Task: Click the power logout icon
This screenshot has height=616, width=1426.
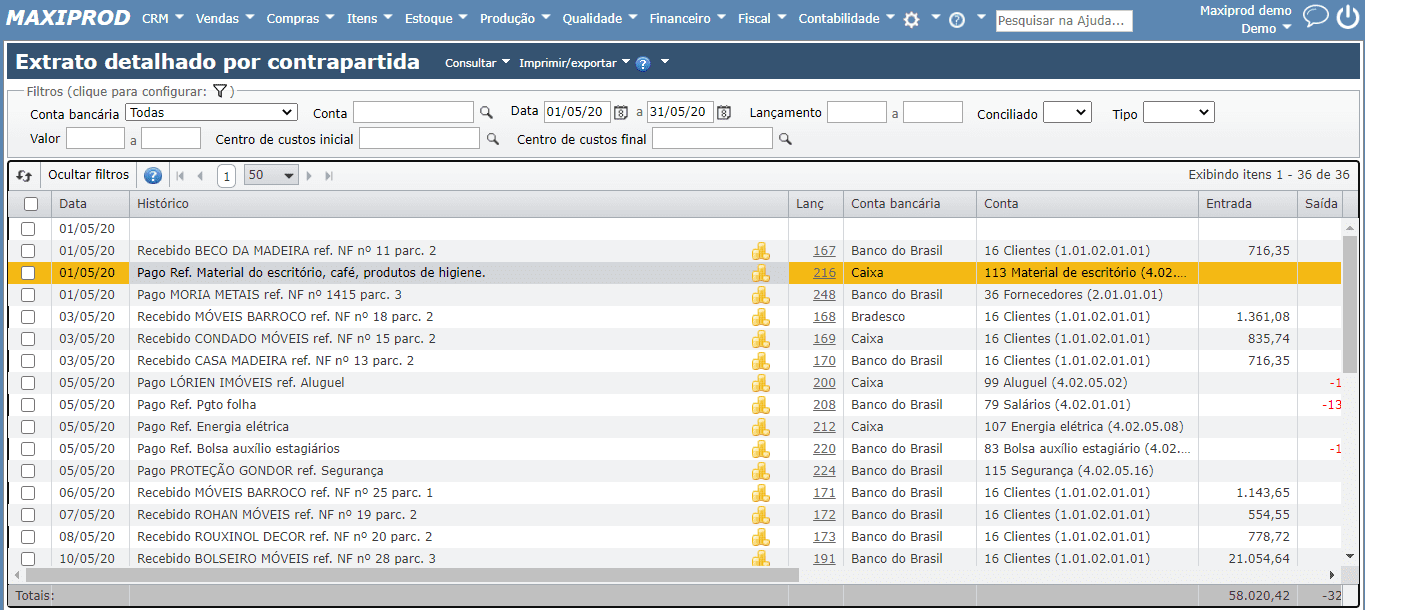Action: click(x=1348, y=17)
